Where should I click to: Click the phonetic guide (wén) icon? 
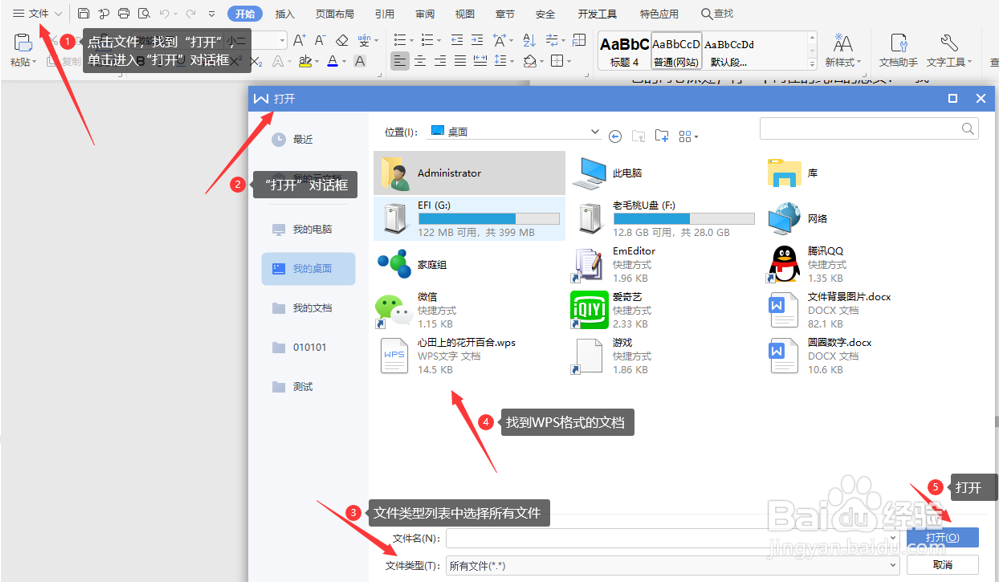[364, 41]
